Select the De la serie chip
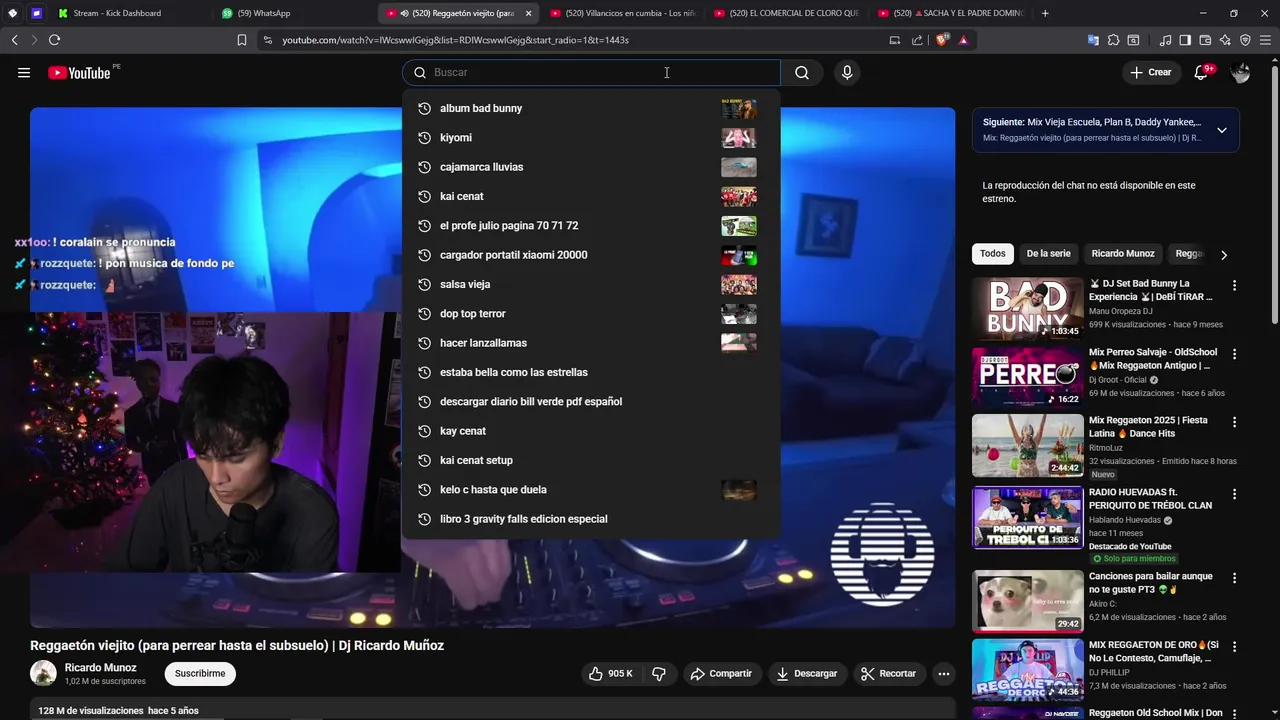This screenshot has height=720, width=1280. (1048, 254)
